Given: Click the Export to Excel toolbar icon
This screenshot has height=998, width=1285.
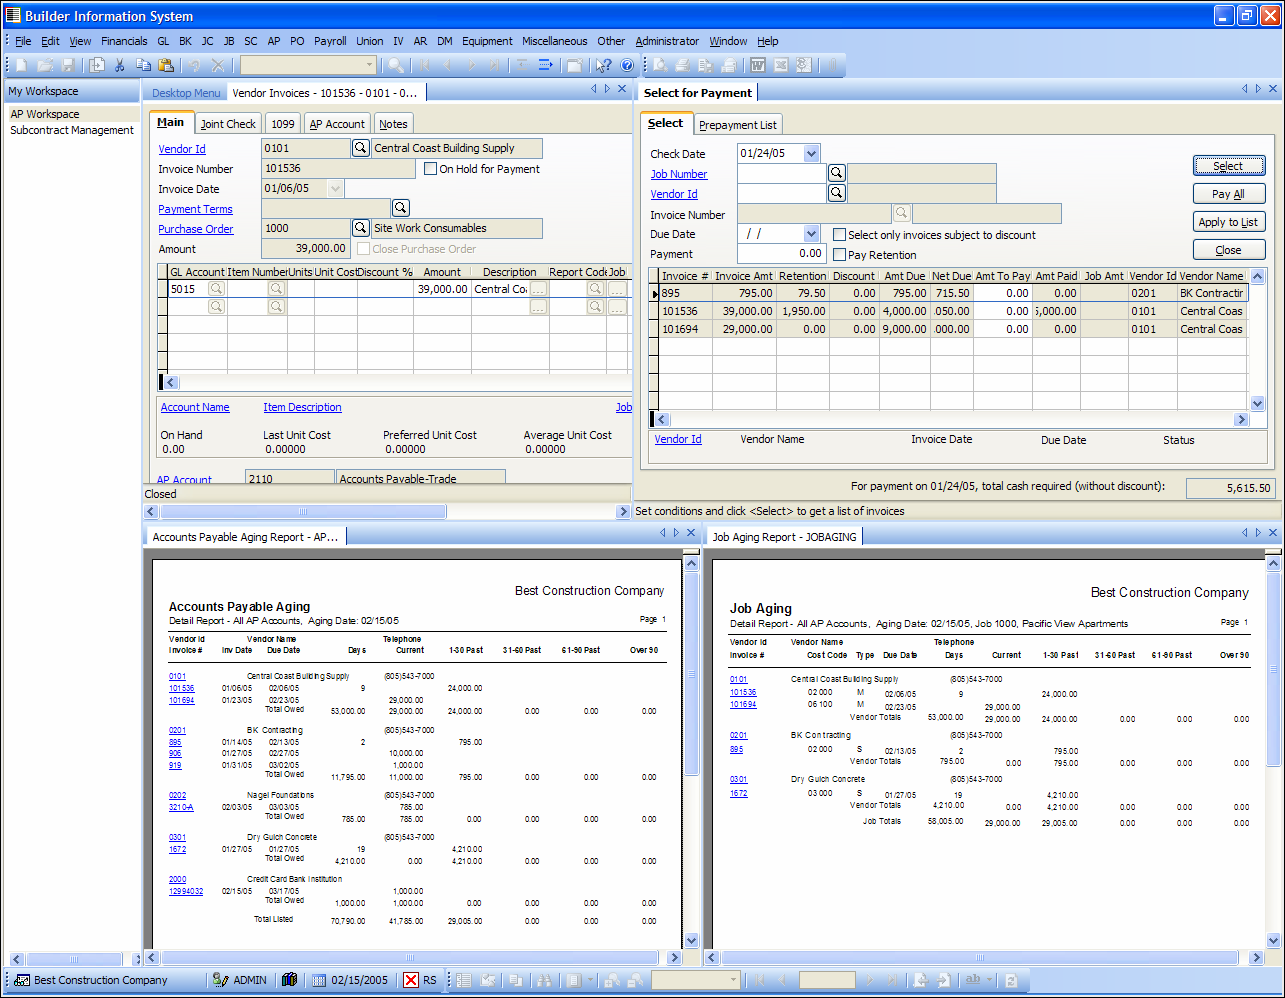Looking at the screenshot, I should click(781, 65).
